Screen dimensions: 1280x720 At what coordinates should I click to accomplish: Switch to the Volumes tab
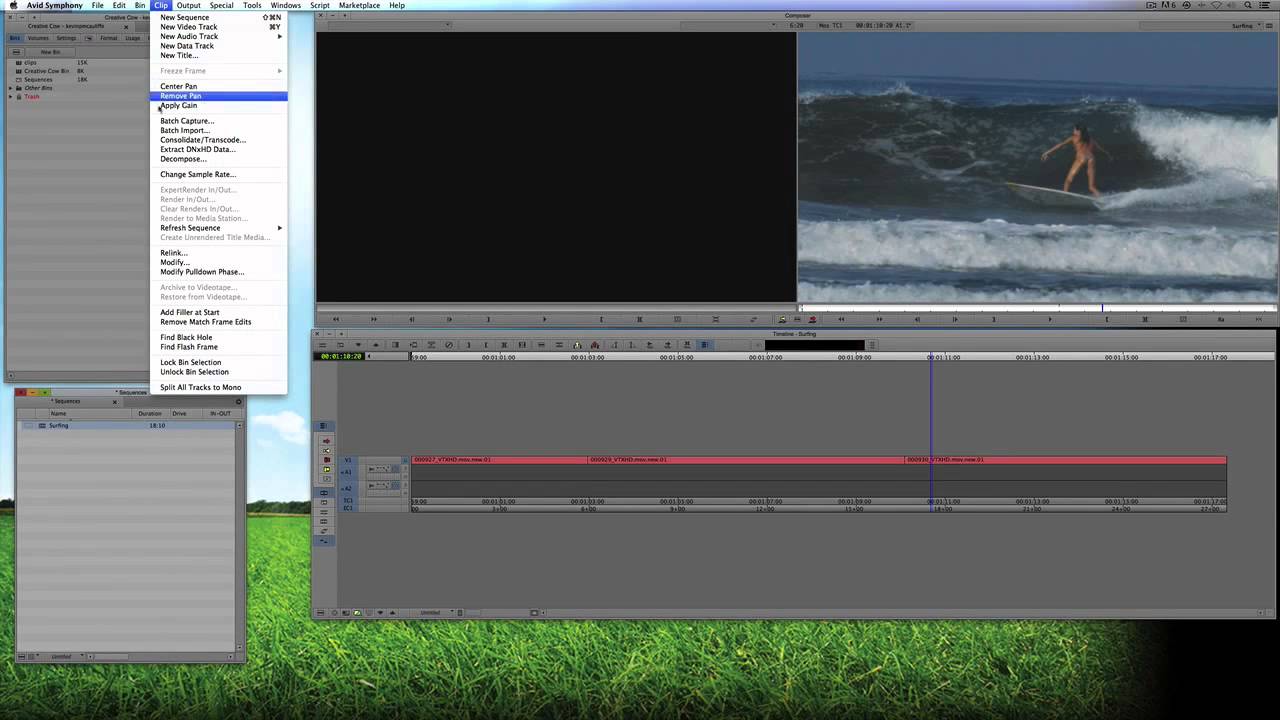[x=38, y=38]
